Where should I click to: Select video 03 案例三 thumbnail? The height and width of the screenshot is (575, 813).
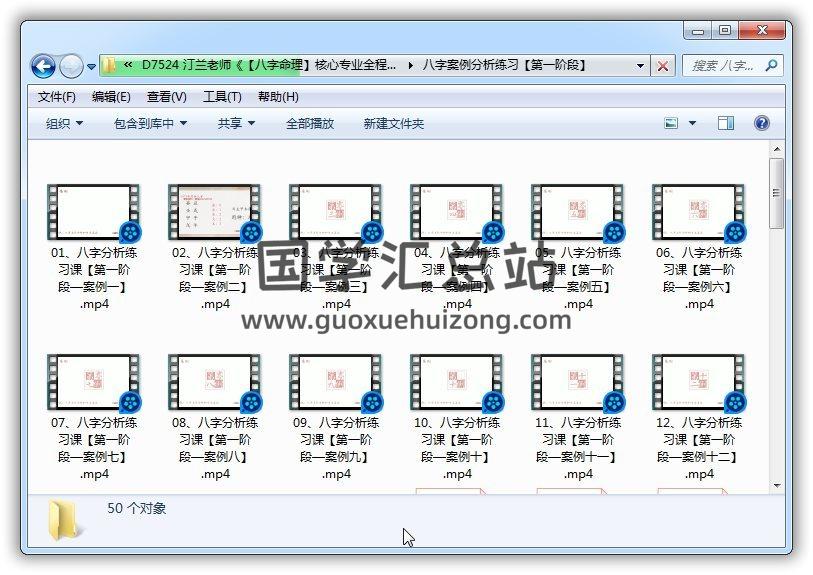[336, 213]
